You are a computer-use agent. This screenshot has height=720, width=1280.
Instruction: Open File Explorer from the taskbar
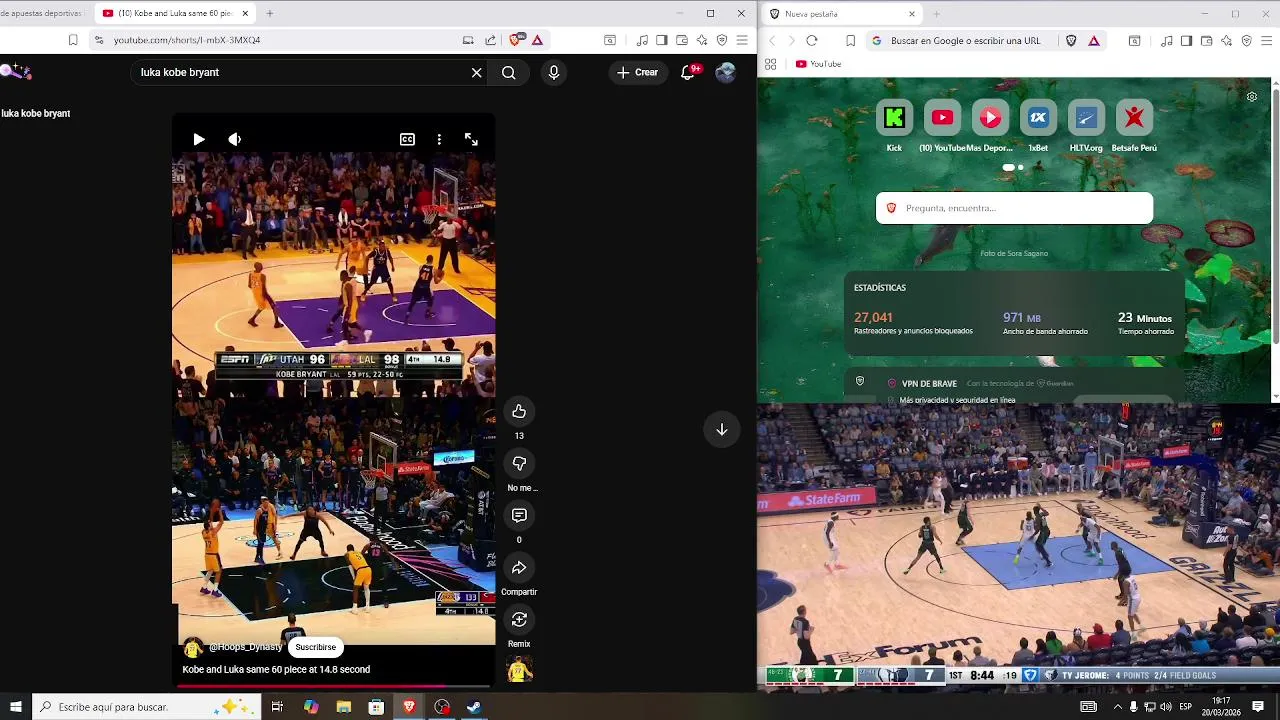[x=344, y=707]
